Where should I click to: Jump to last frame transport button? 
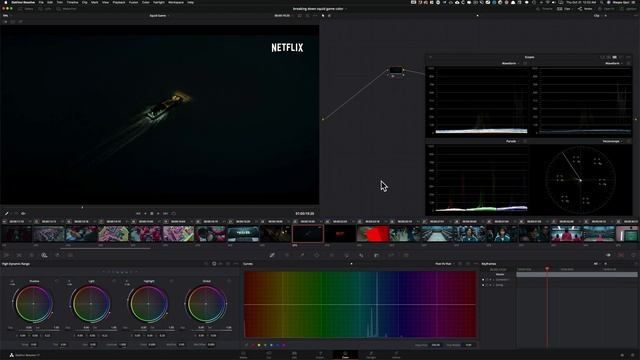(x=165, y=213)
